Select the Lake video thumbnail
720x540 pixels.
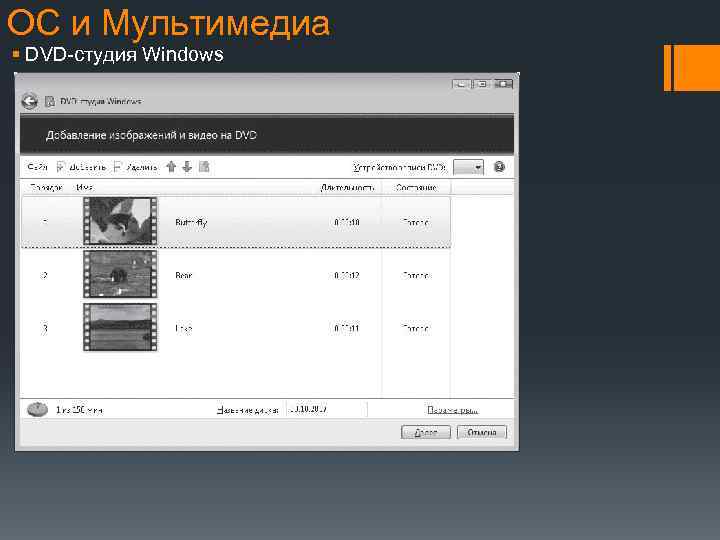(120, 327)
